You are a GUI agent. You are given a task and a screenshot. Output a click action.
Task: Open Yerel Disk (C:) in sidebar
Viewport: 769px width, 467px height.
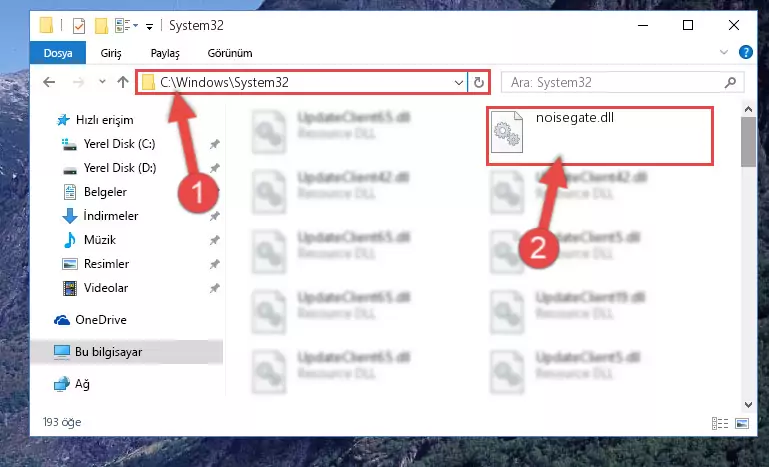(119, 144)
